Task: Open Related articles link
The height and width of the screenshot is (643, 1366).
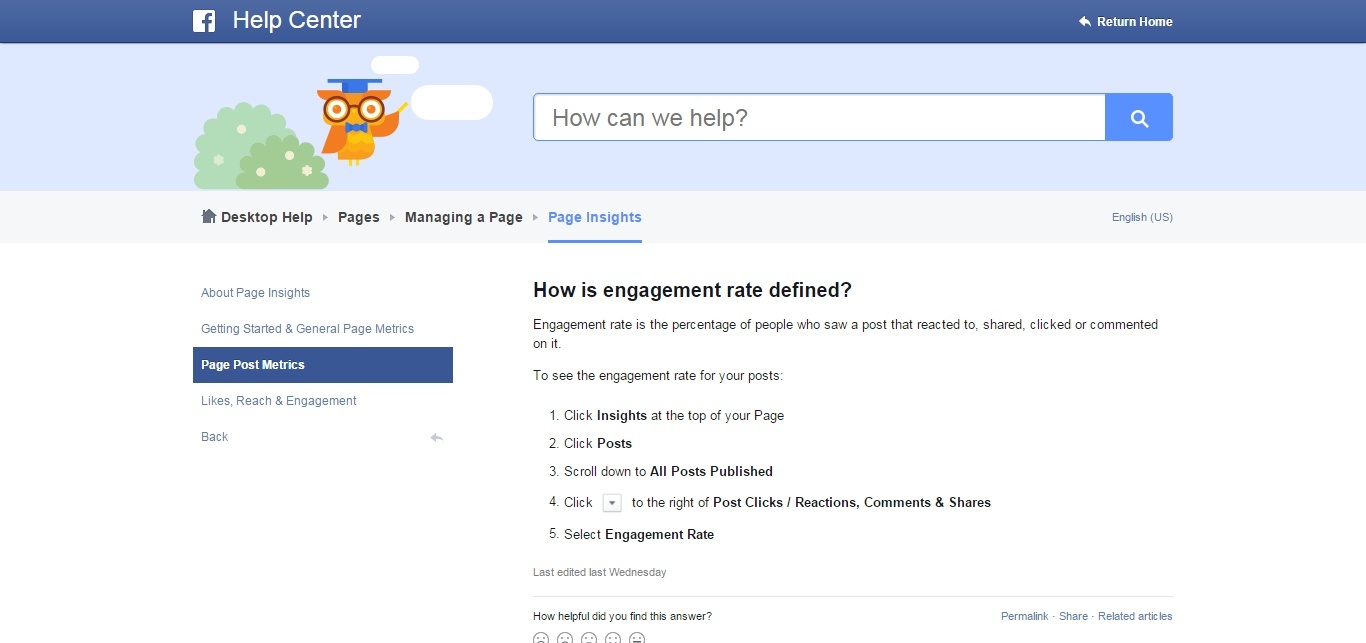Action: click(1134, 616)
